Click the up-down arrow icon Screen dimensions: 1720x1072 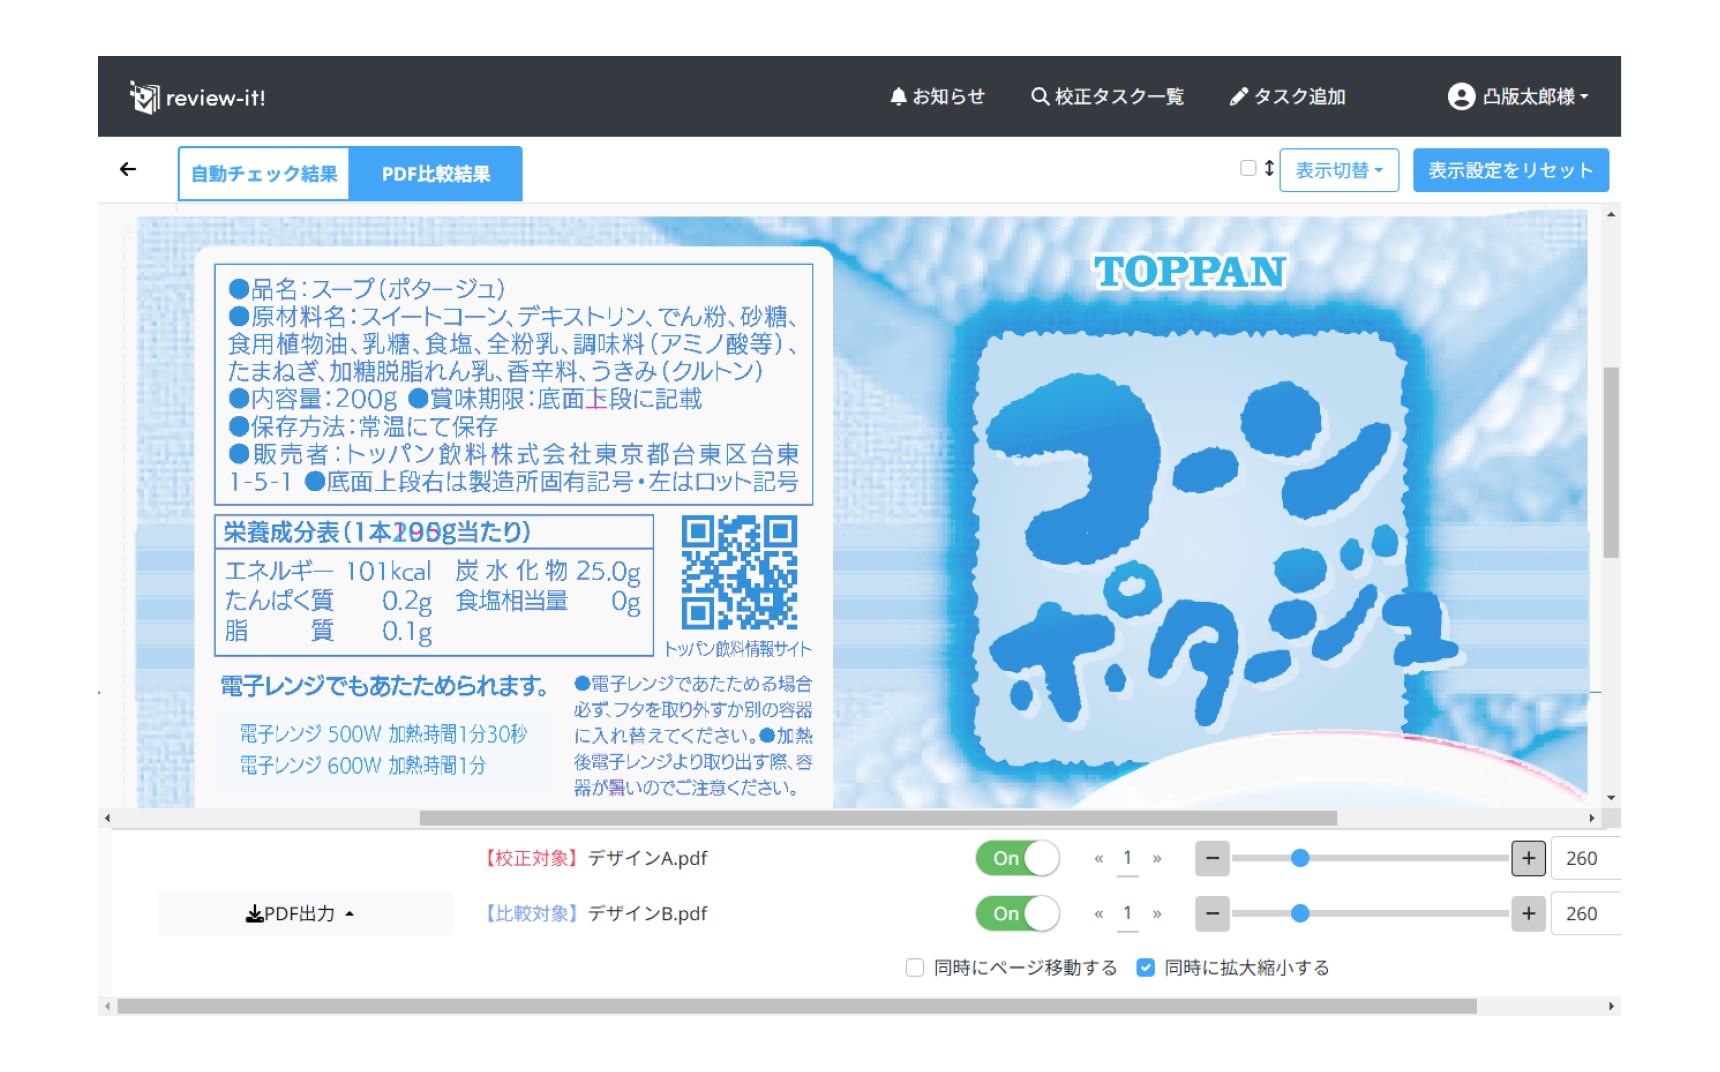[1269, 168]
